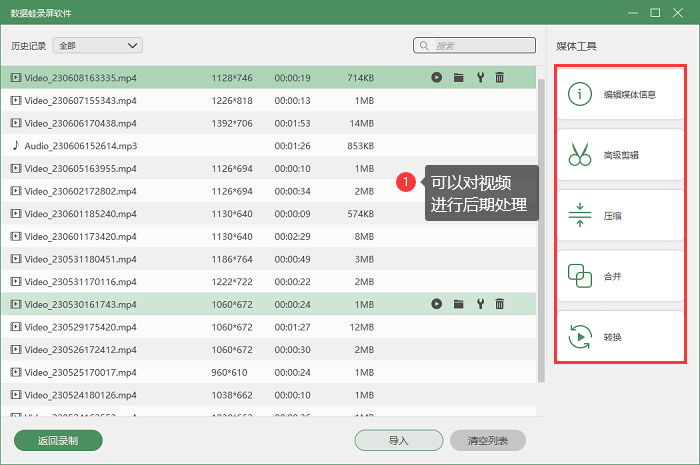Select Video_230524180126.mp4 row
Image resolution: width=700 pixels, height=465 pixels.
point(269,395)
